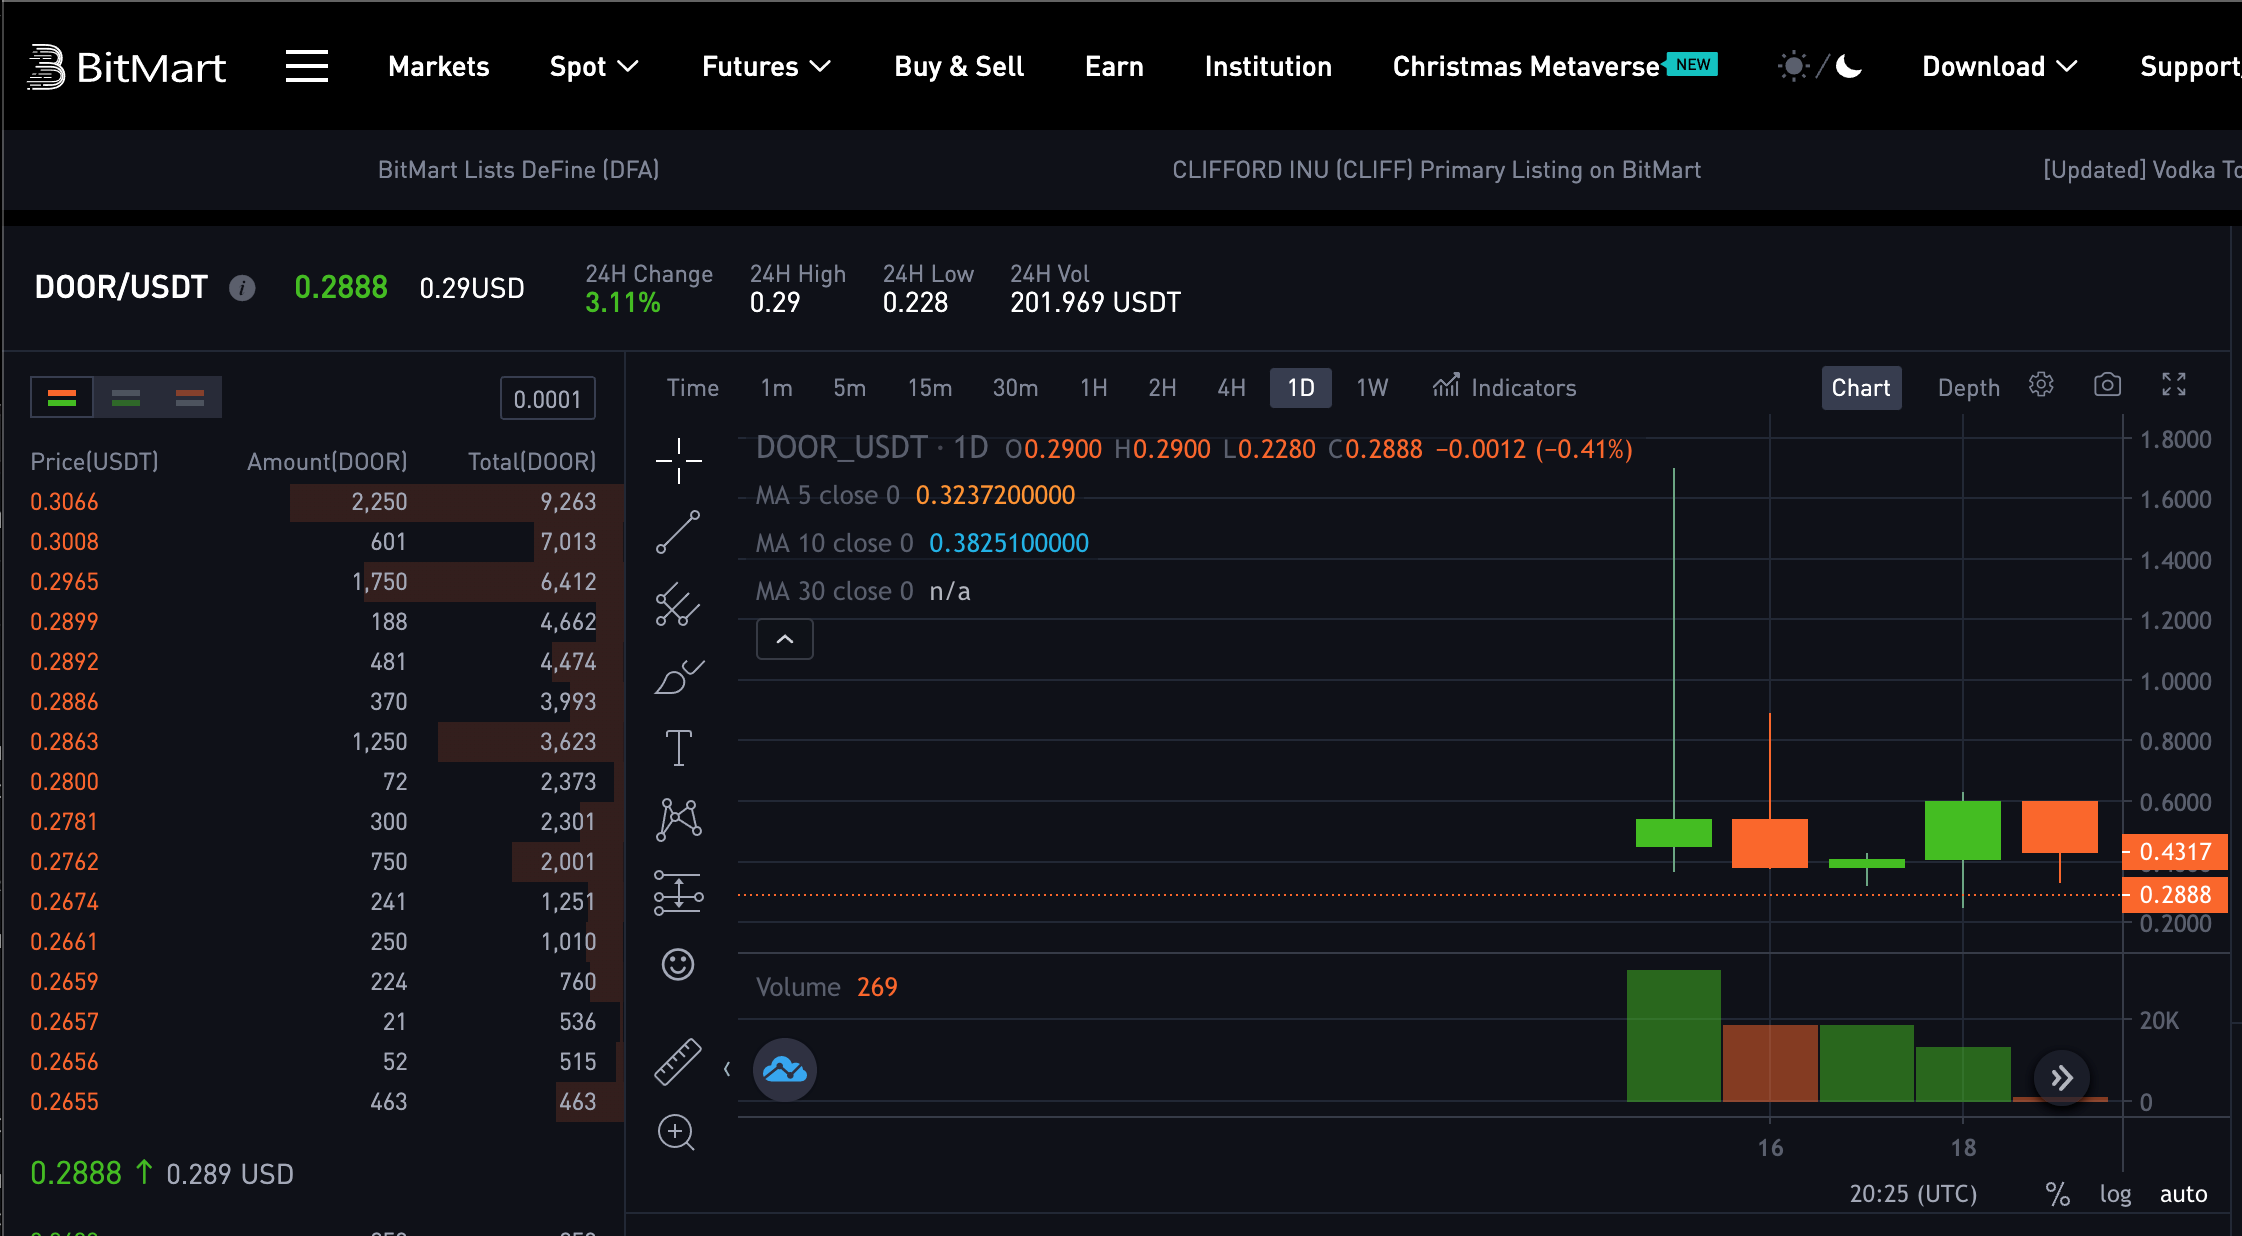Switch to the Time line view

click(x=693, y=388)
